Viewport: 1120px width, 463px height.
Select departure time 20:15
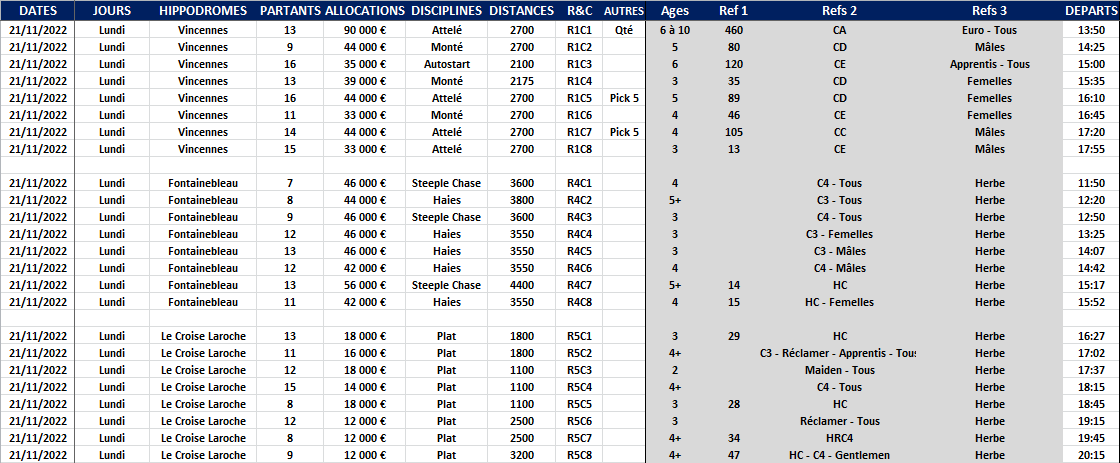pos(1091,455)
